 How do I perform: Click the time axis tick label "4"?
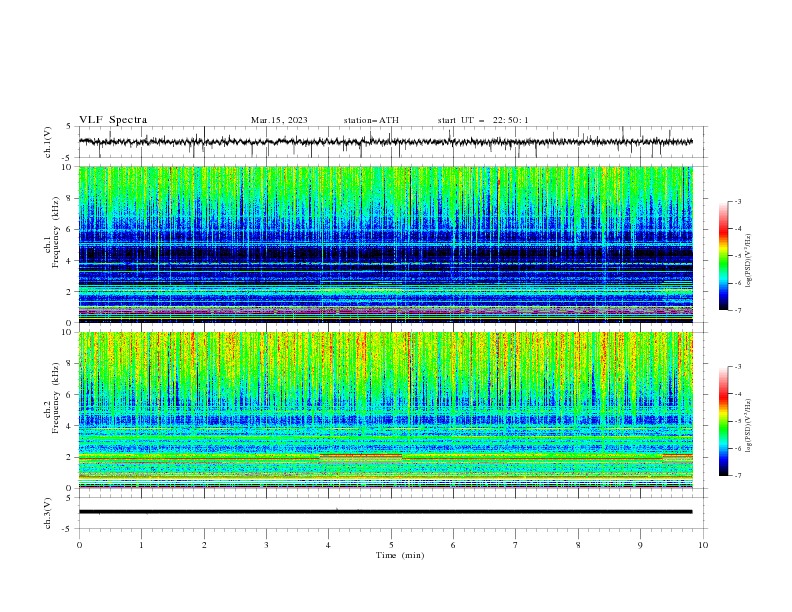[328, 545]
